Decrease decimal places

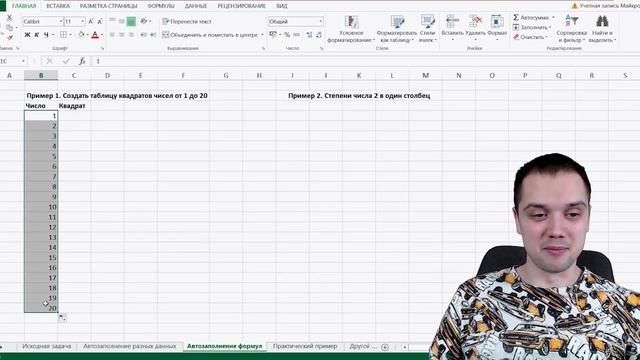tap(319, 35)
